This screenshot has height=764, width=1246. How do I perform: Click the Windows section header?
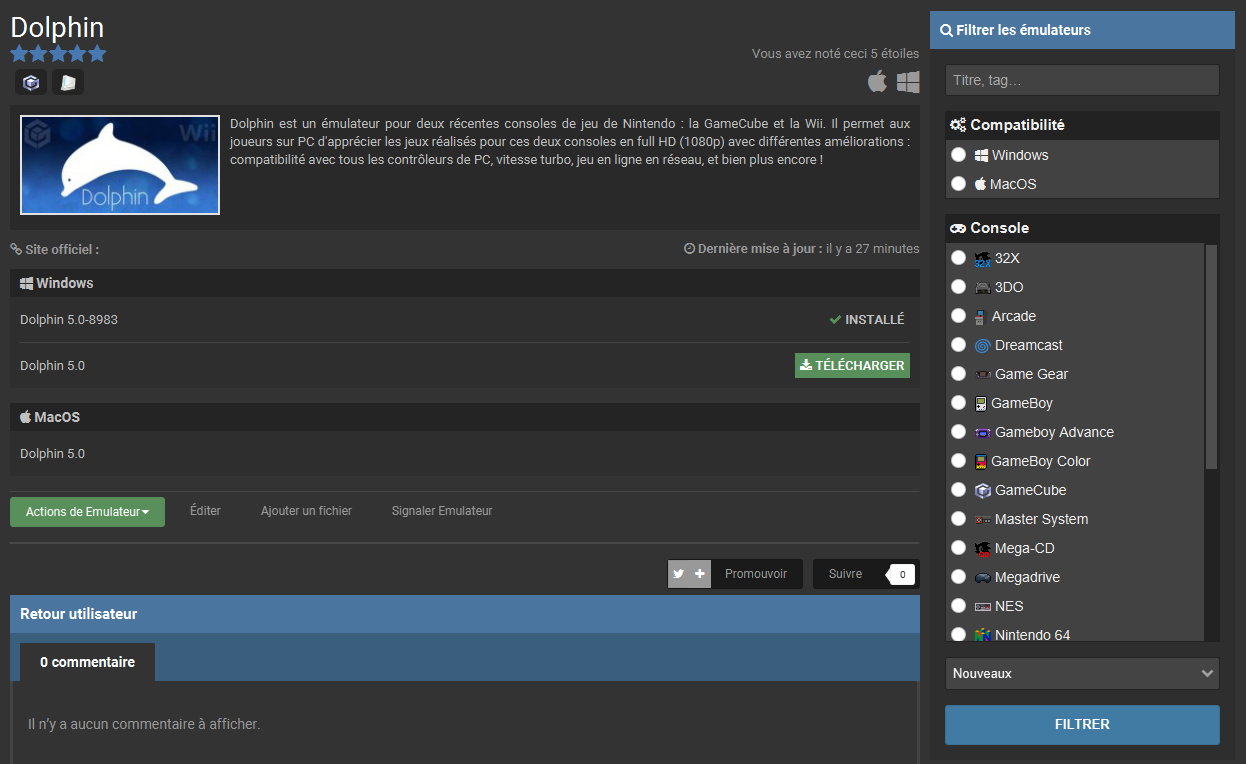[x=465, y=283]
